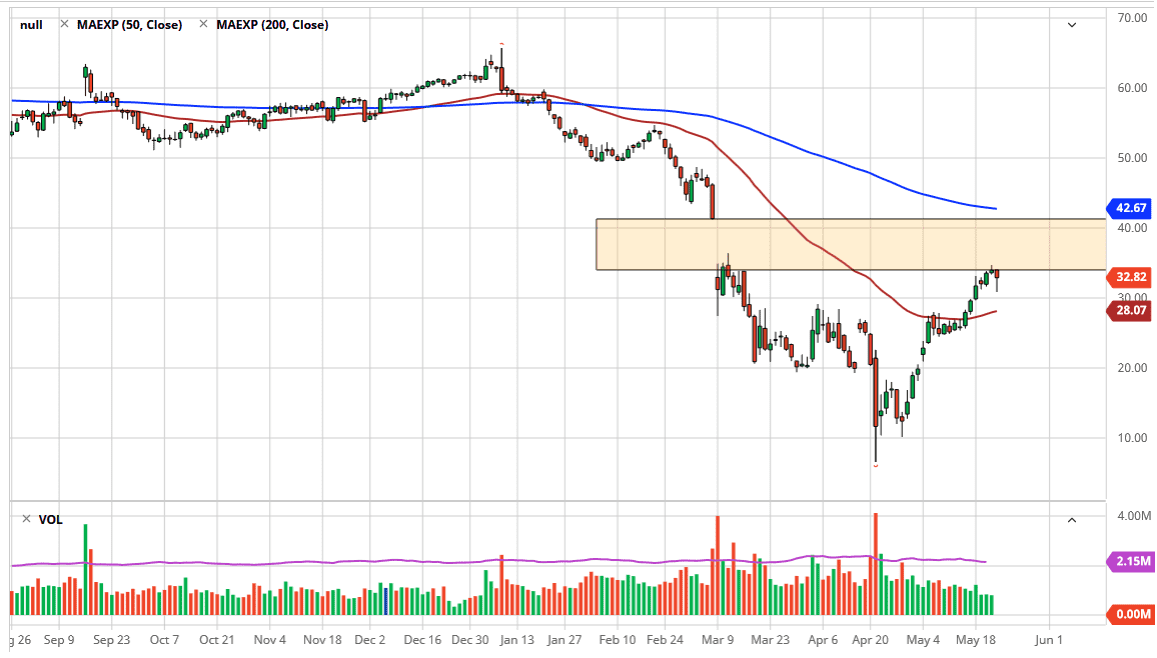Click the red 0.00M volume tag
The height and width of the screenshot is (658, 1157).
pyautogui.click(x=1131, y=614)
